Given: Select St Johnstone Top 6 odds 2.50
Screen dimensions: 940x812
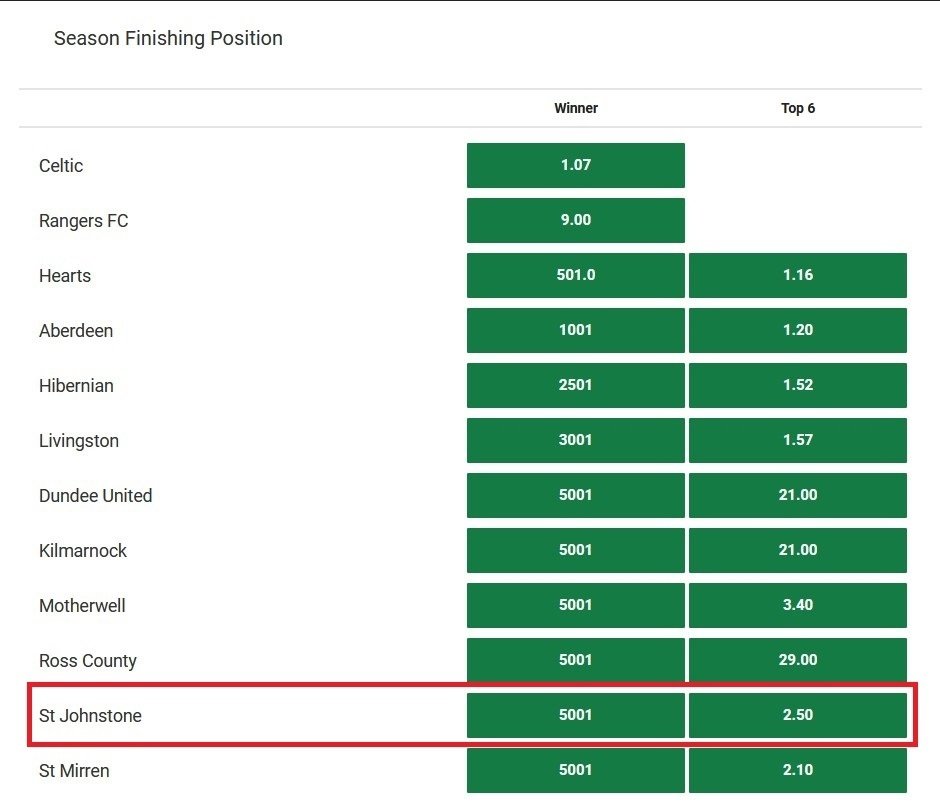Looking at the screenshot, I should pos(797,715).
